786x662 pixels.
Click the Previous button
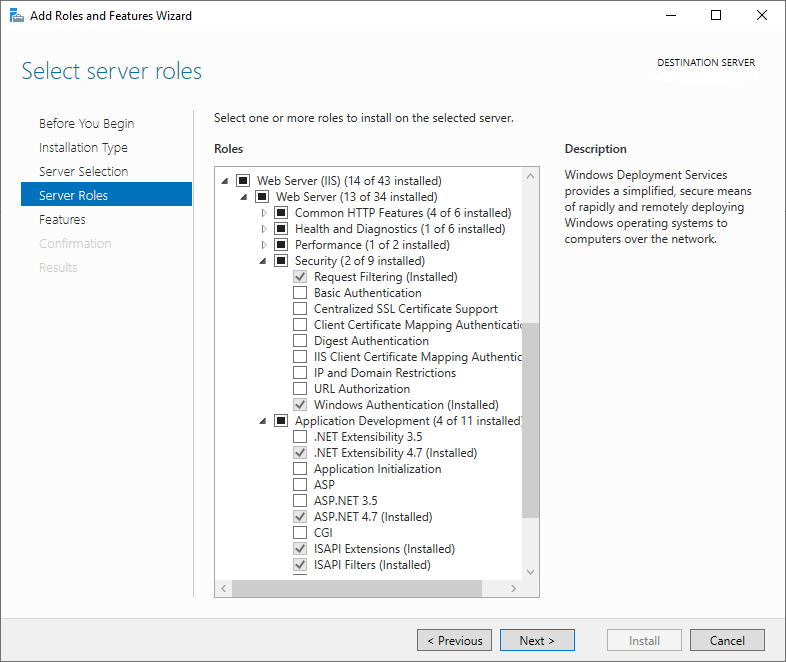coord(454,640)
